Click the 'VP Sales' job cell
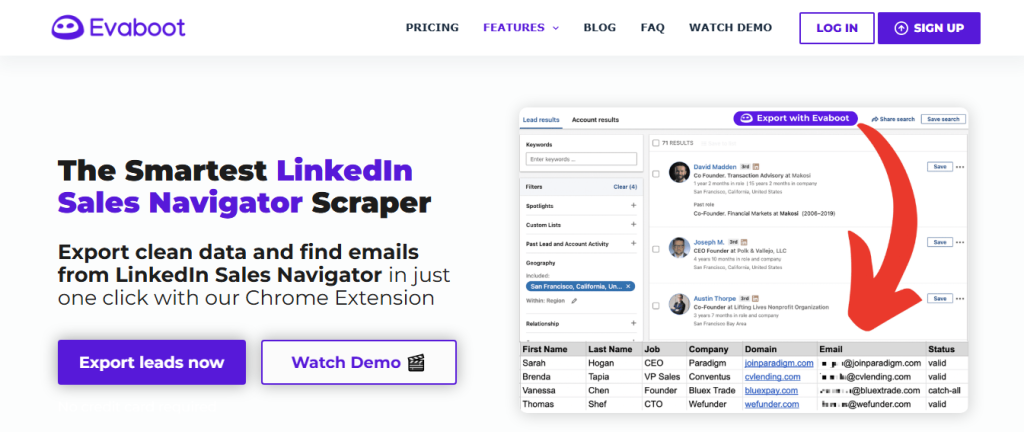Screen dimensions: 1024x432 (664, 377)
